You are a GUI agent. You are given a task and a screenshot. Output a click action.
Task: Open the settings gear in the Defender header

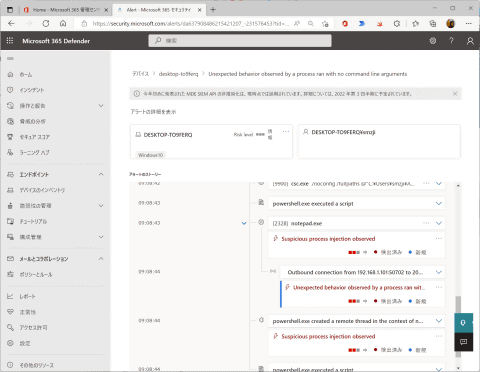(433, 41)
